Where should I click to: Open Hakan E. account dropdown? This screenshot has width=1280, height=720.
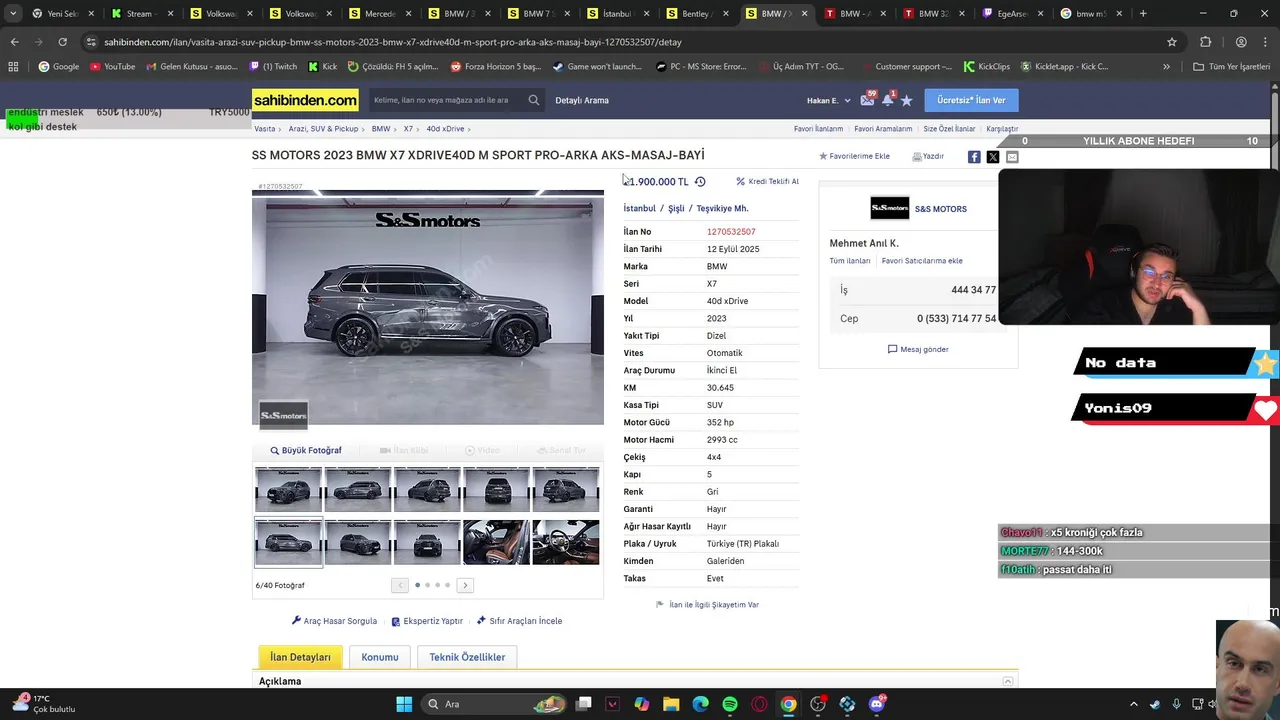pyautogui.click(x=829, y=100)
